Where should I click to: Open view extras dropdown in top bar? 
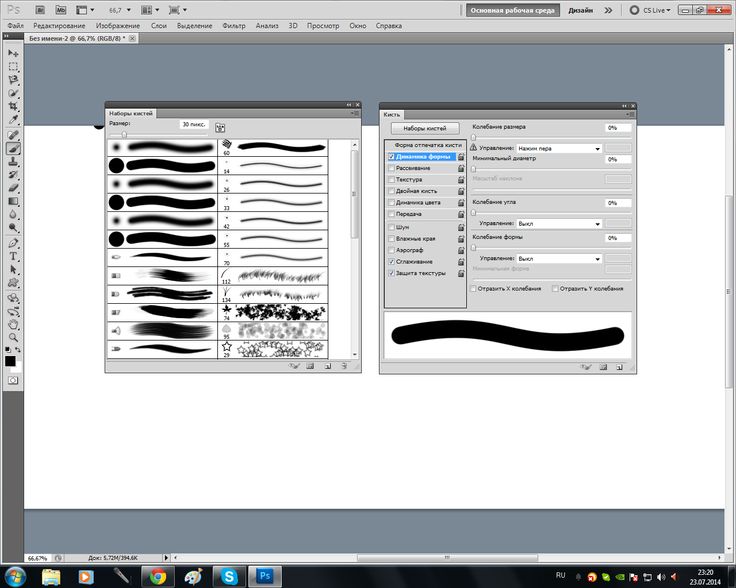tap(85, 10)
